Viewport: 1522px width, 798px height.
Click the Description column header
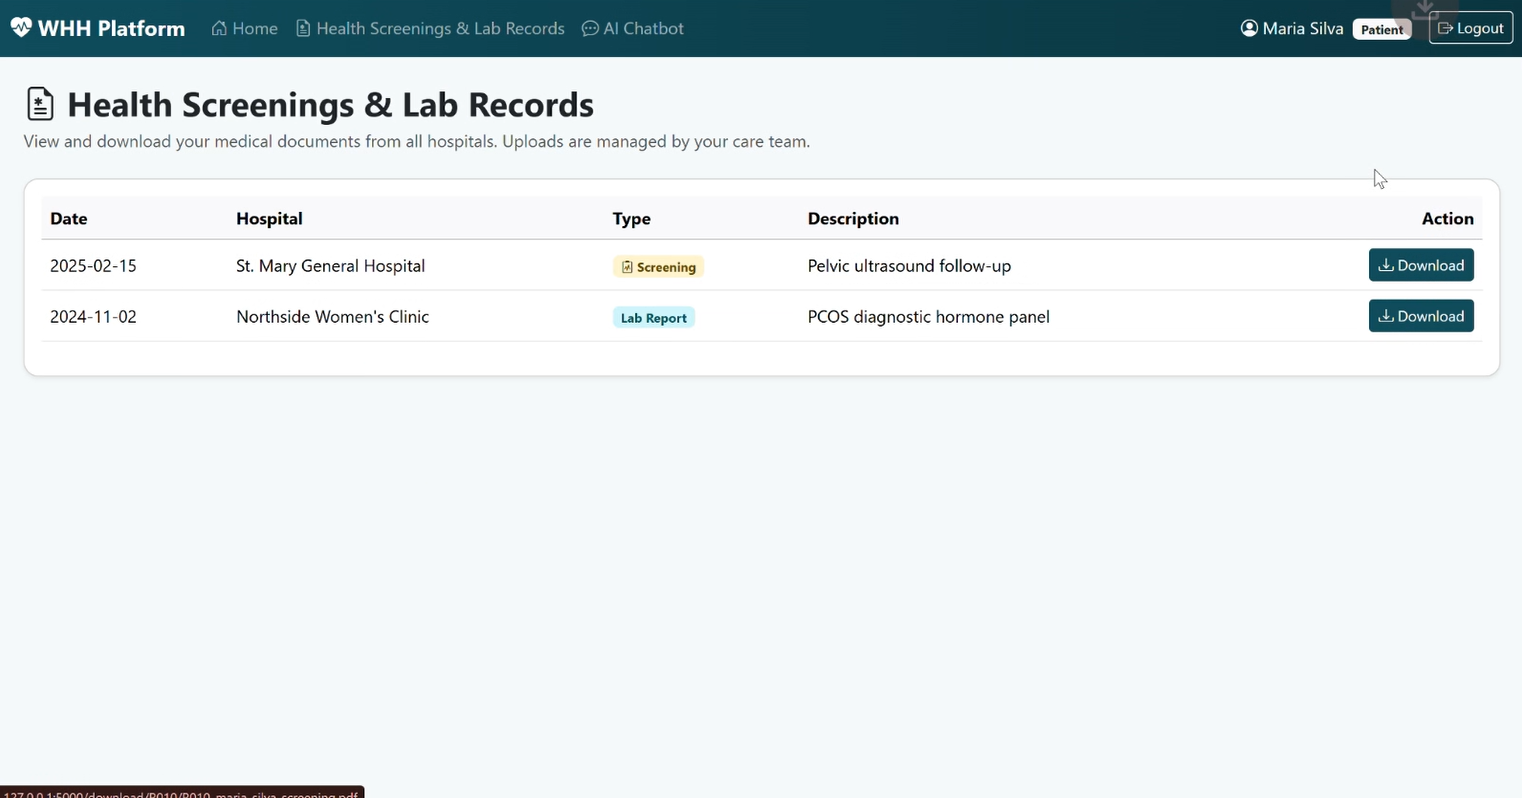coord(853,218)
